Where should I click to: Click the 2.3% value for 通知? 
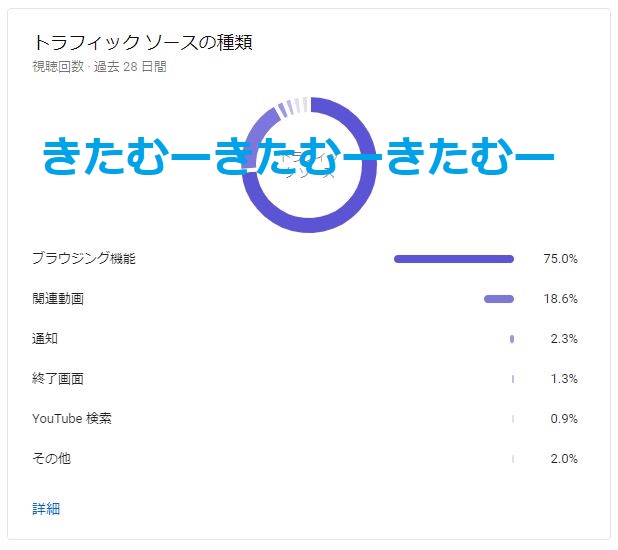click(x=564, y=339)
